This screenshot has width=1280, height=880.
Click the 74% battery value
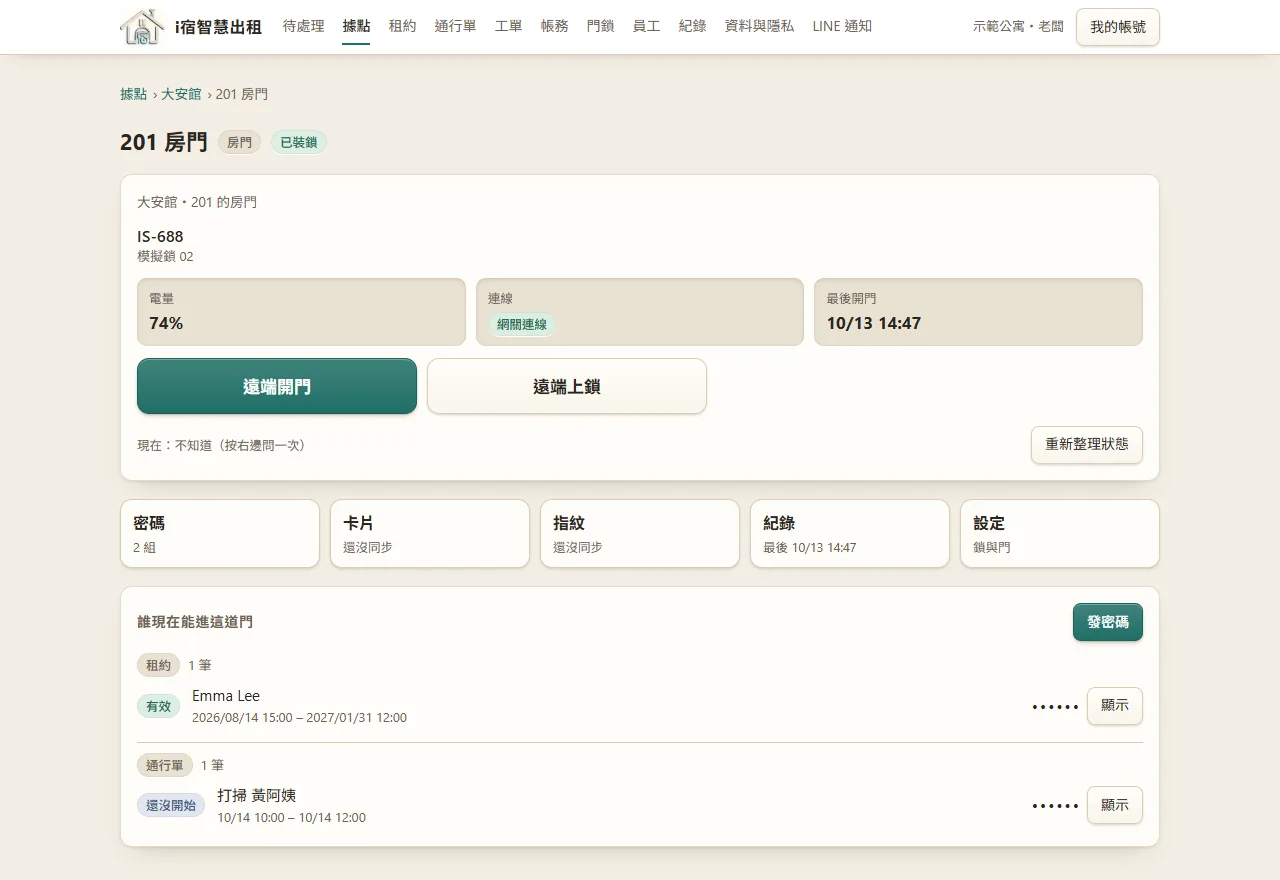pos(166,323)
